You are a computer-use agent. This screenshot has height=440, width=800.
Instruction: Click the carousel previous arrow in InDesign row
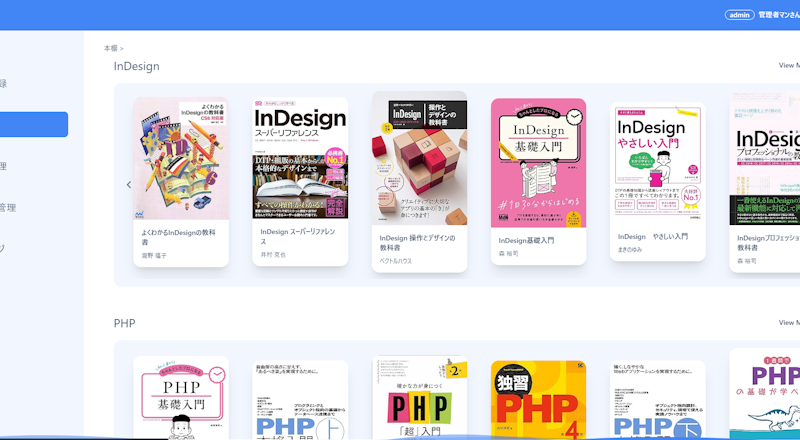click(x=129, y=185)
